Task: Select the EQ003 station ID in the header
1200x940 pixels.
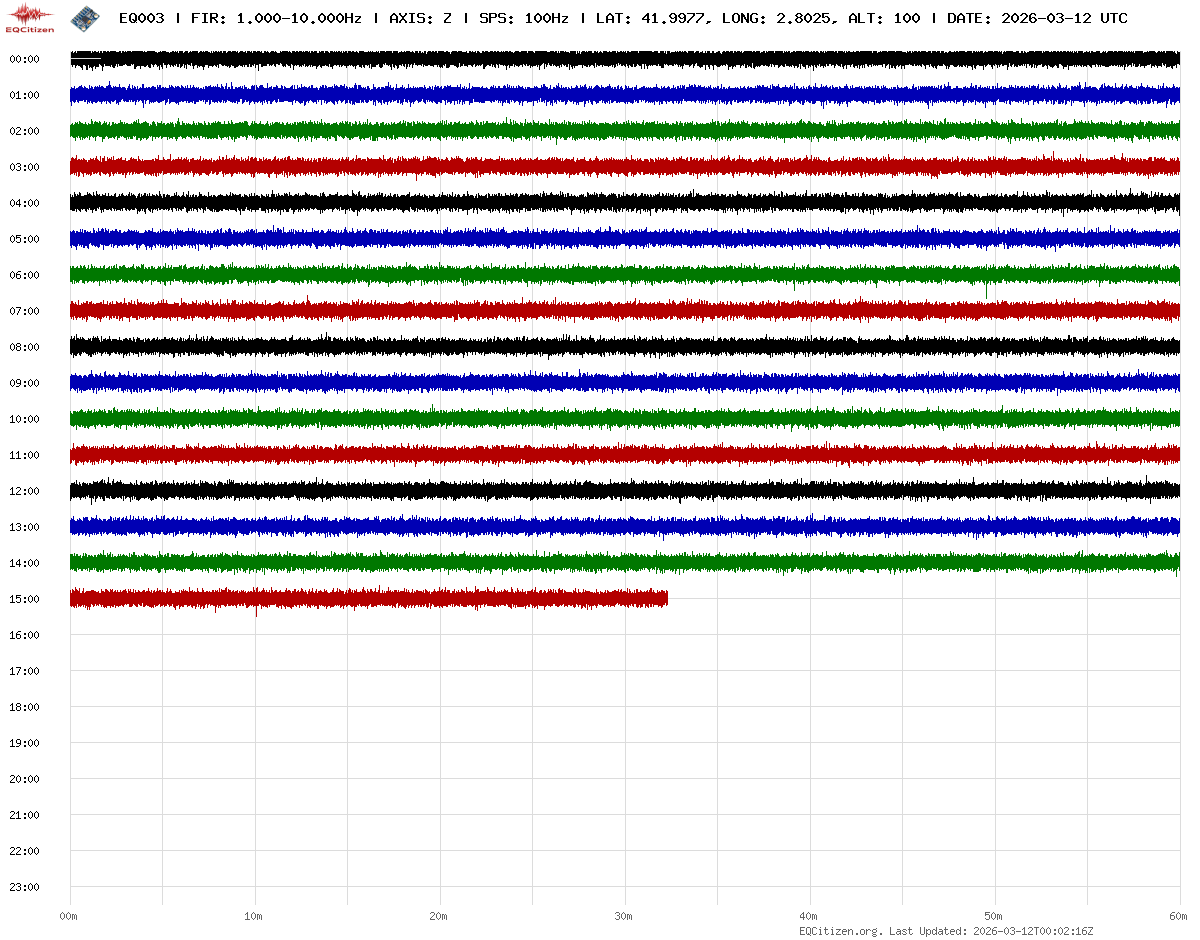Action: 141,19
